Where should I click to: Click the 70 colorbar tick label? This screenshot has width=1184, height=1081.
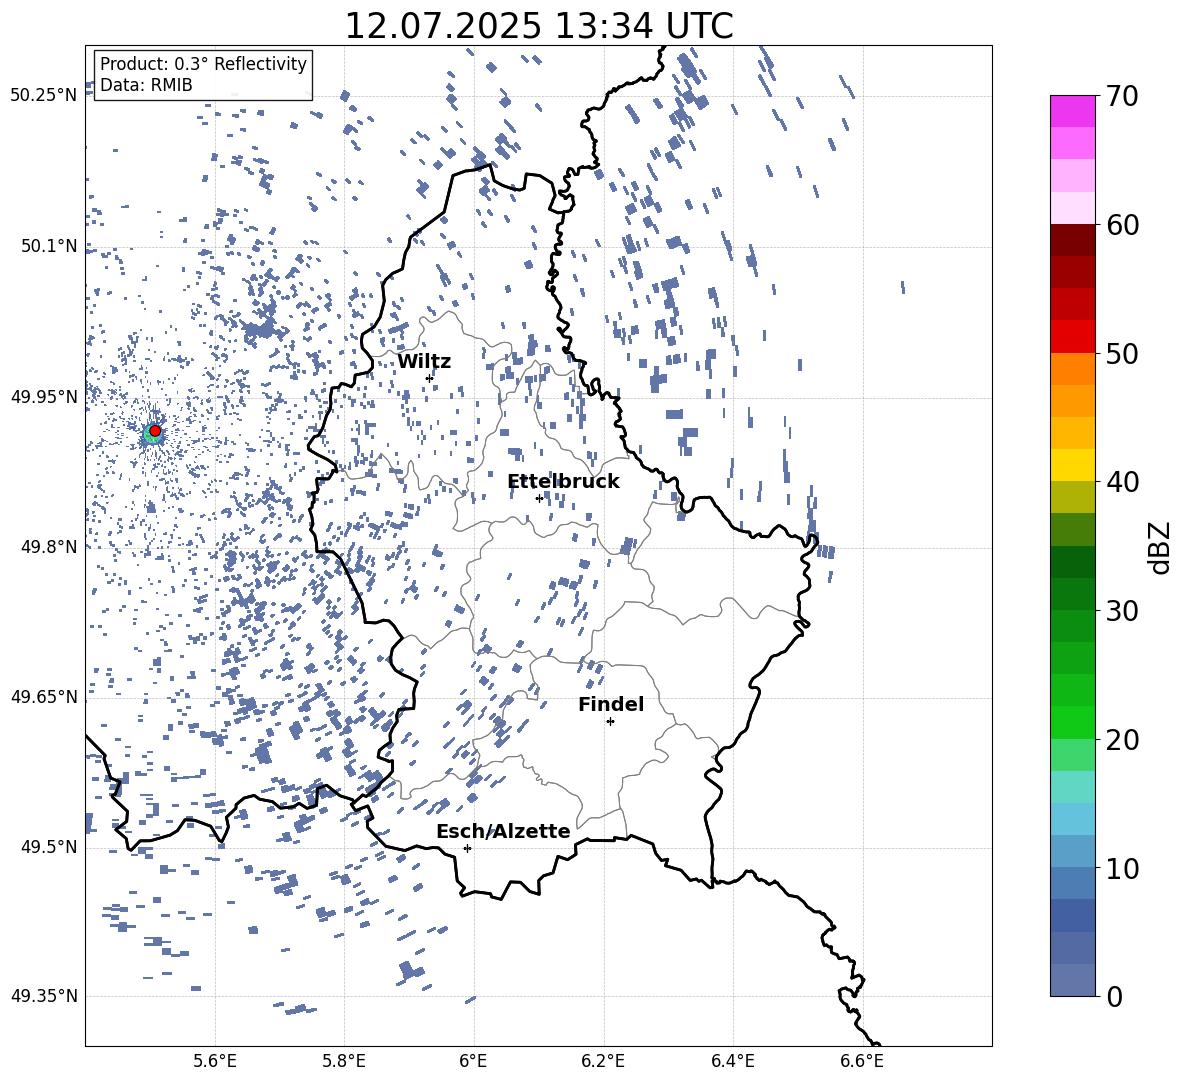(x=1122, y=97)
